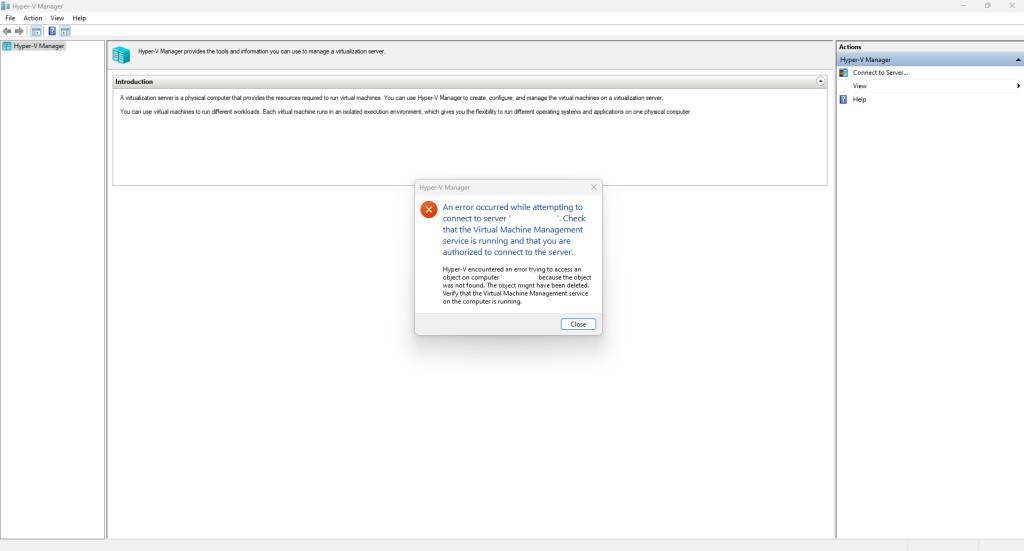Click Connect to Server in Actions
This screenshot has width=1024, height=551.
[880, 72]
